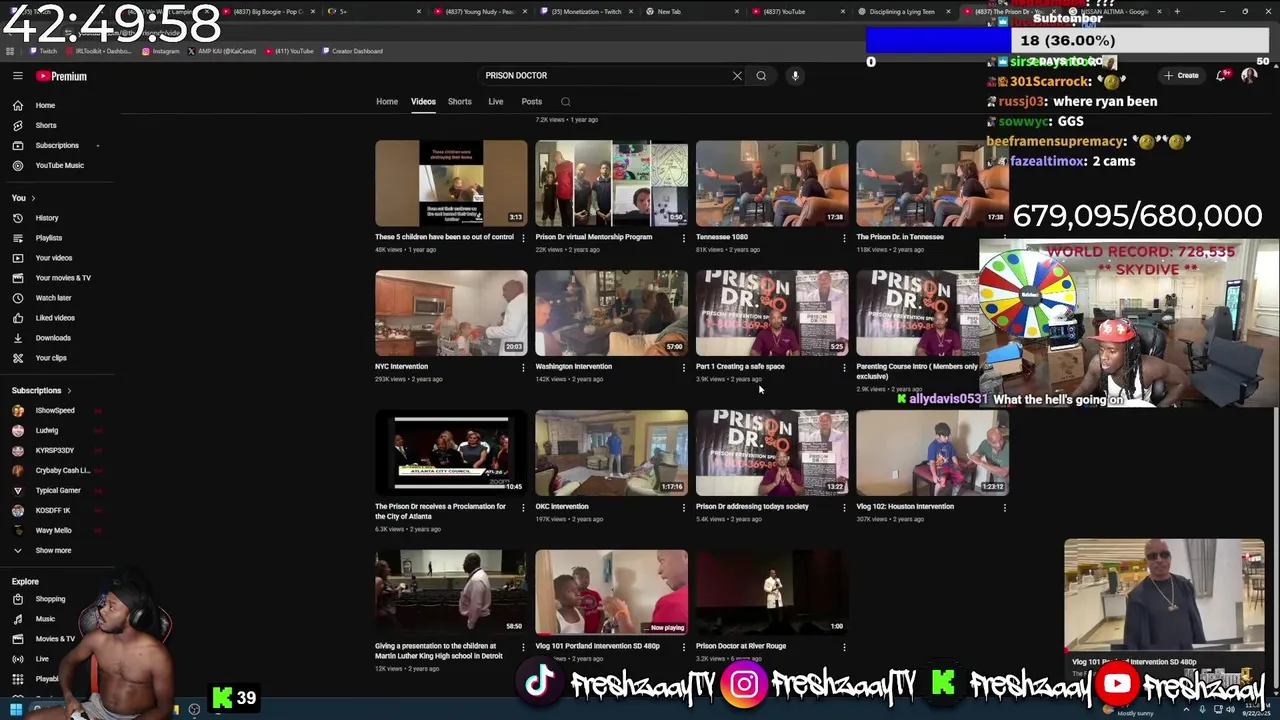Open options for Prison Doctor at River Rouge
This screenshot has width=1280, height=720.
tap(844, 648)
